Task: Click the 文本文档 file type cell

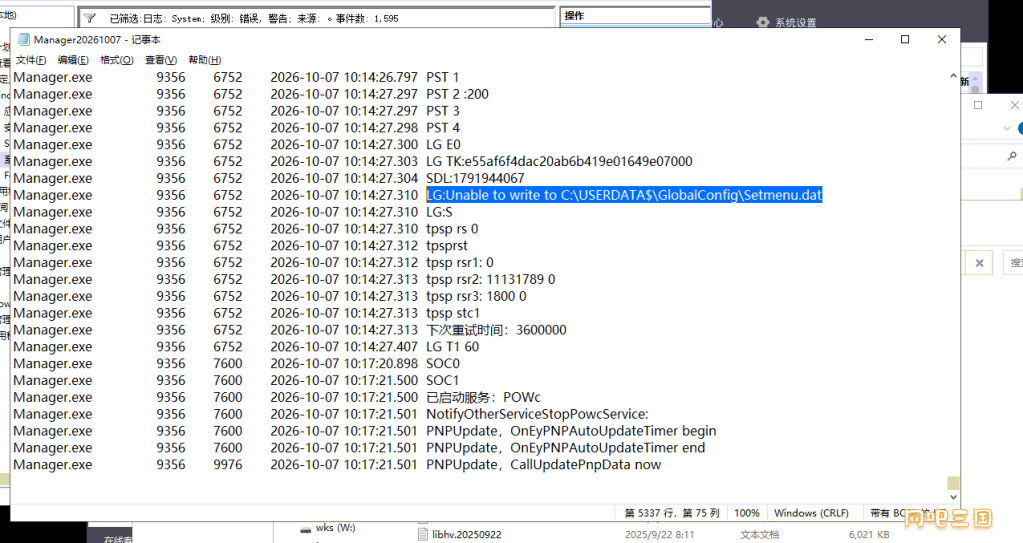Action: pyautogui.click(x=759, y=535)
